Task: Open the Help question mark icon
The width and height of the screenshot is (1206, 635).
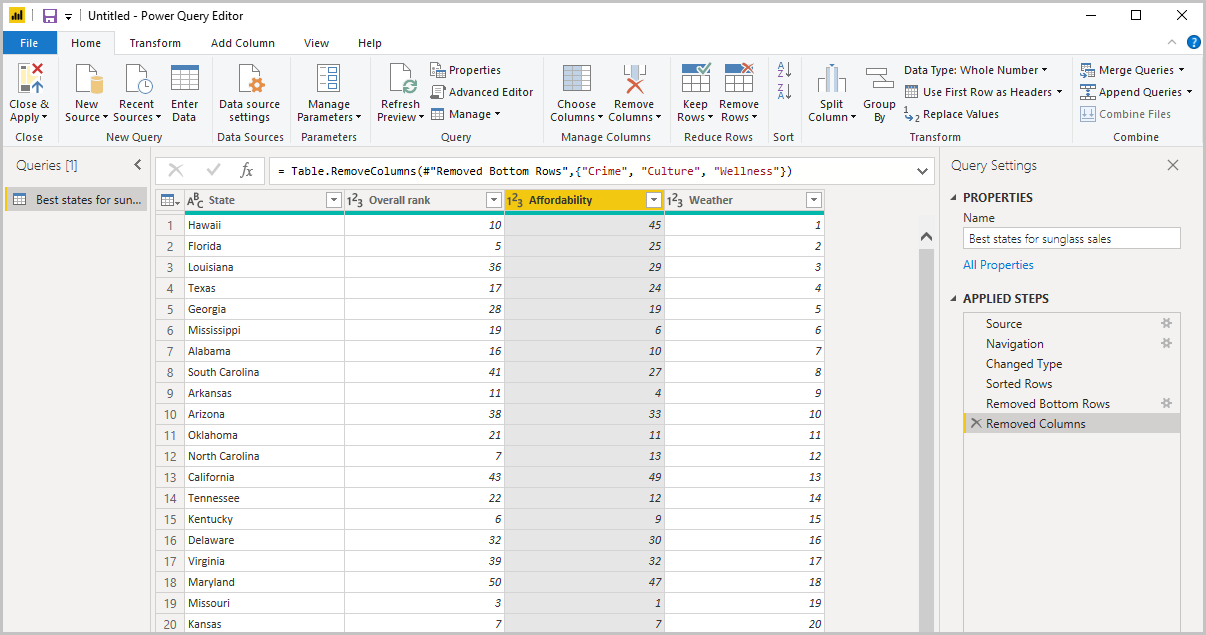Action: [x=1194, y=42]
